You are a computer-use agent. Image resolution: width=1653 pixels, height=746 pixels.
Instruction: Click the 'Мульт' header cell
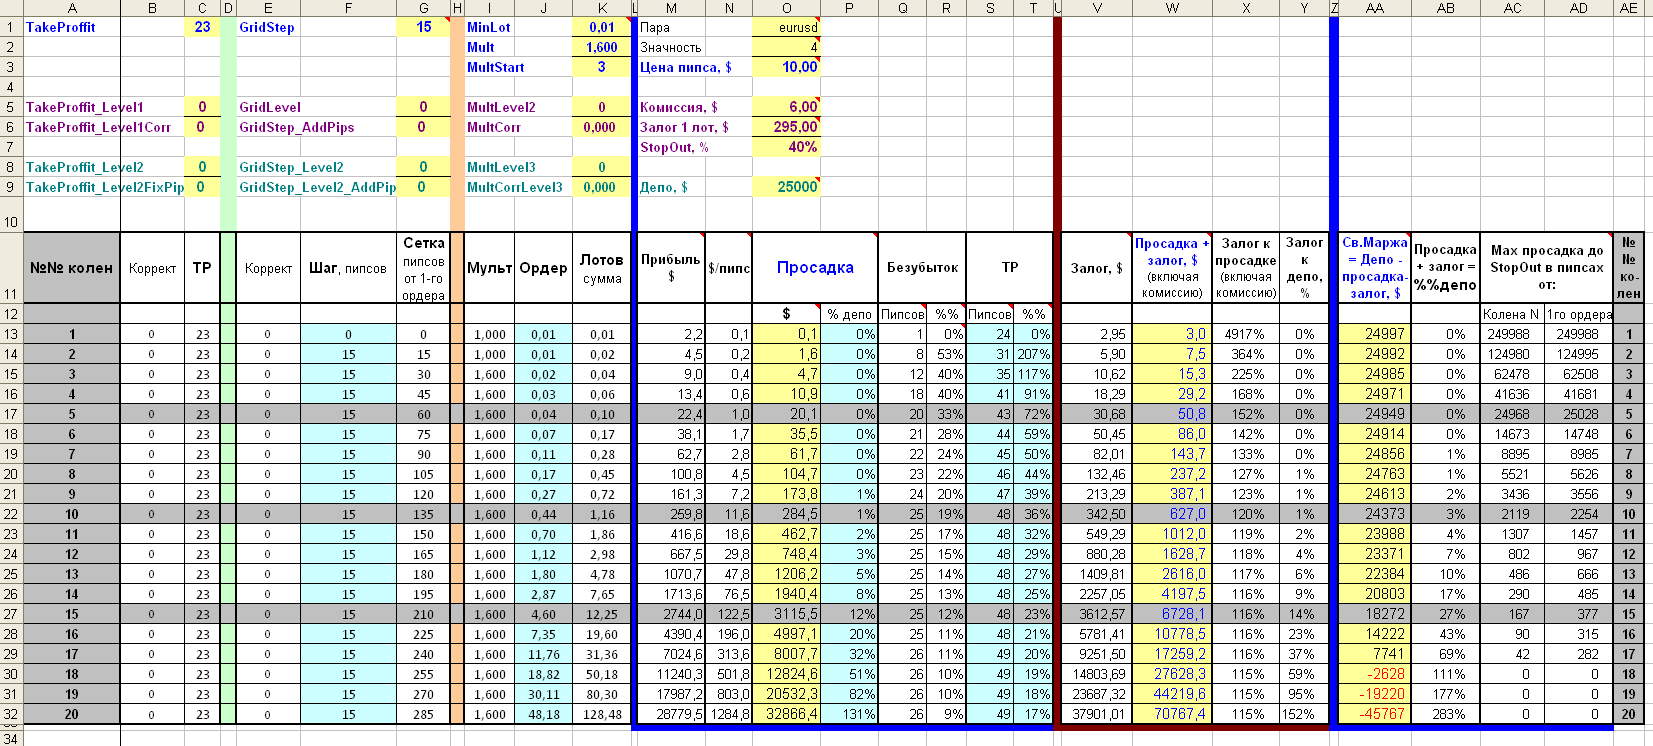pos(490,268)
